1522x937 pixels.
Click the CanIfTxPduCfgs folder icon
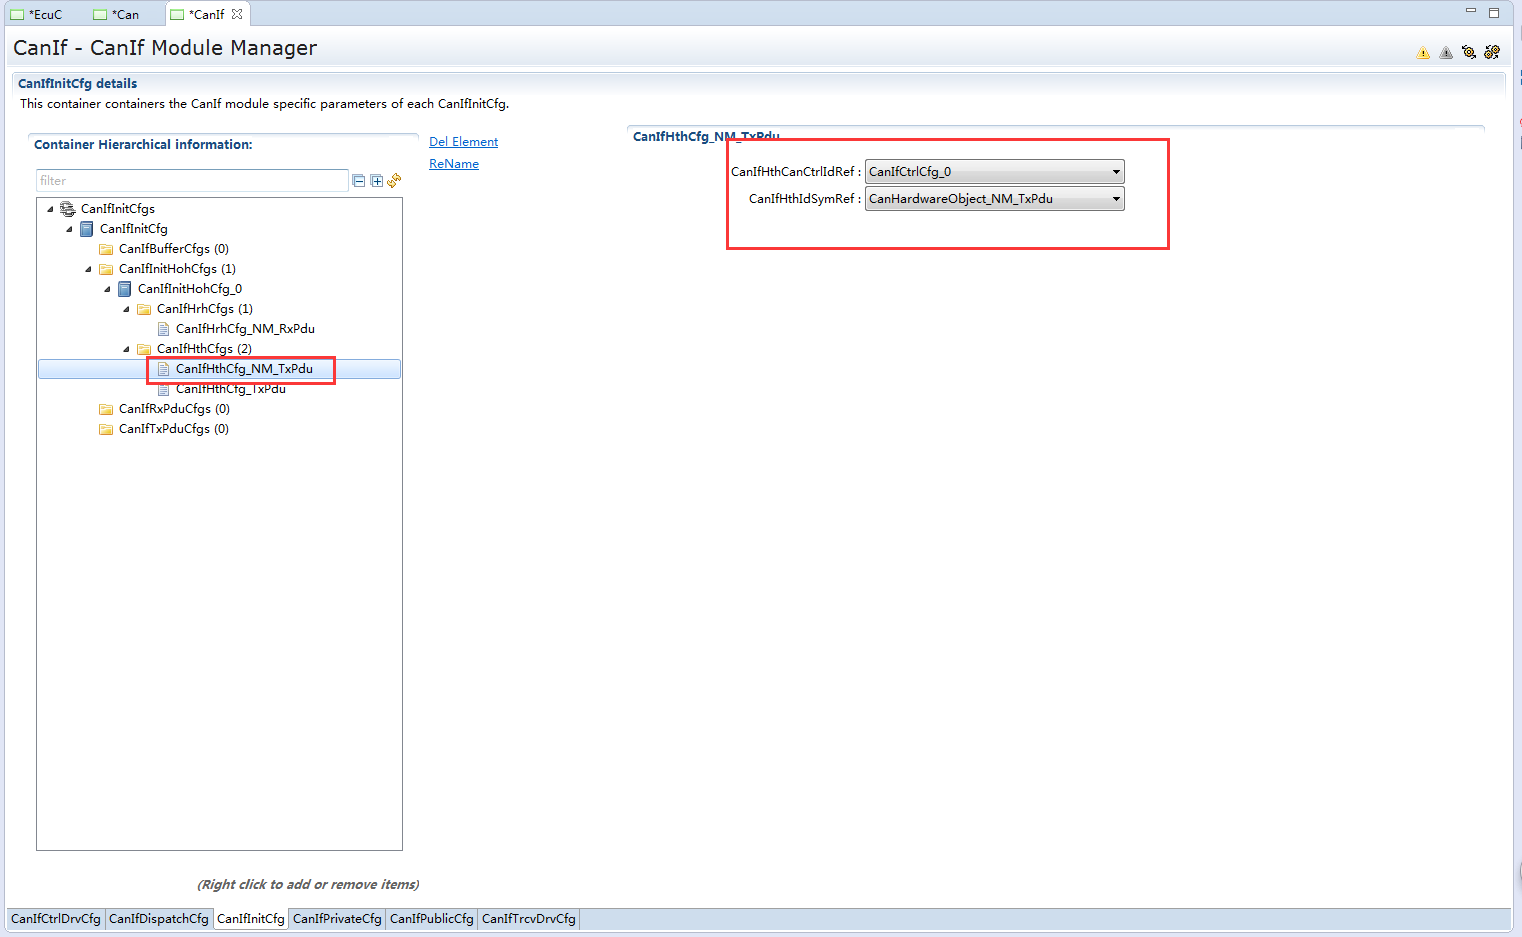(106, 429)
